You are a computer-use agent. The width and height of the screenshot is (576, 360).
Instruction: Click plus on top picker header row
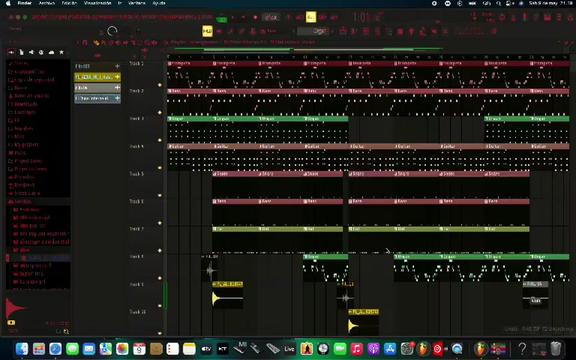click(x=117, y=66)
